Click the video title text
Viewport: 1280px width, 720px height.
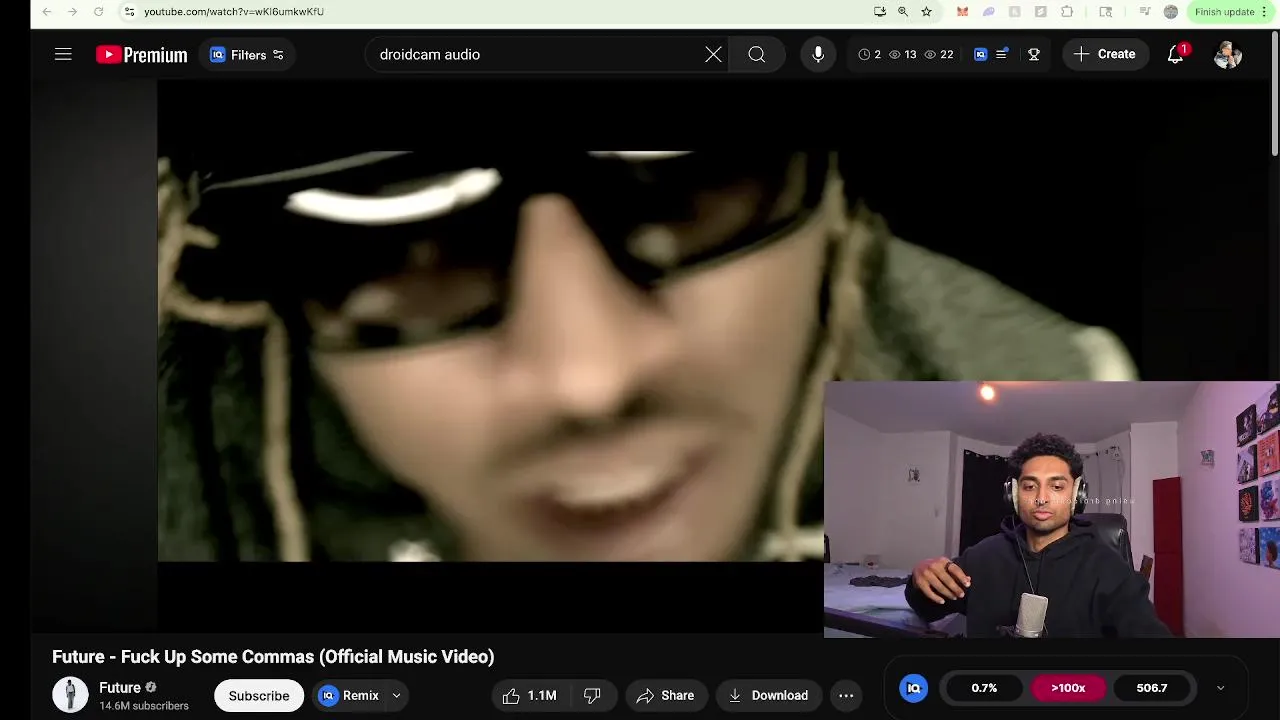point(273,657)
